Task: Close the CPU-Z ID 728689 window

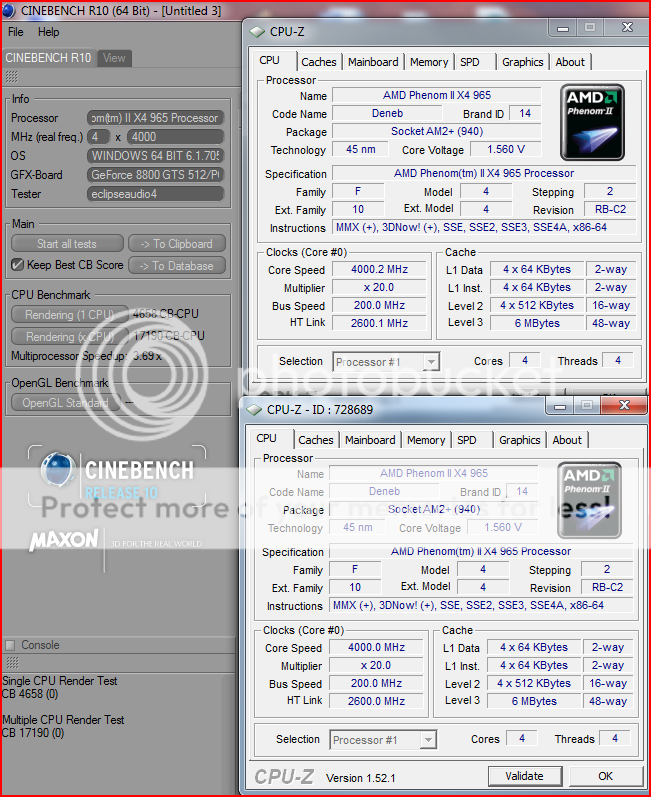Action: tap(624, 406)
